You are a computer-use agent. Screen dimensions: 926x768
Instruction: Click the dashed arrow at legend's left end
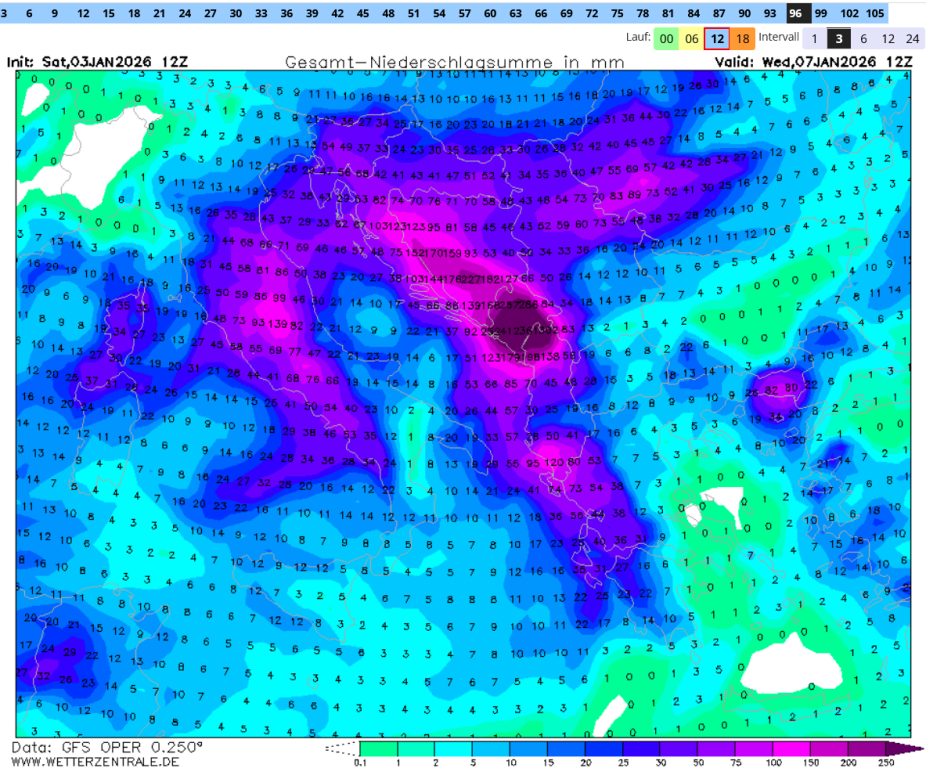click(342, 748)
